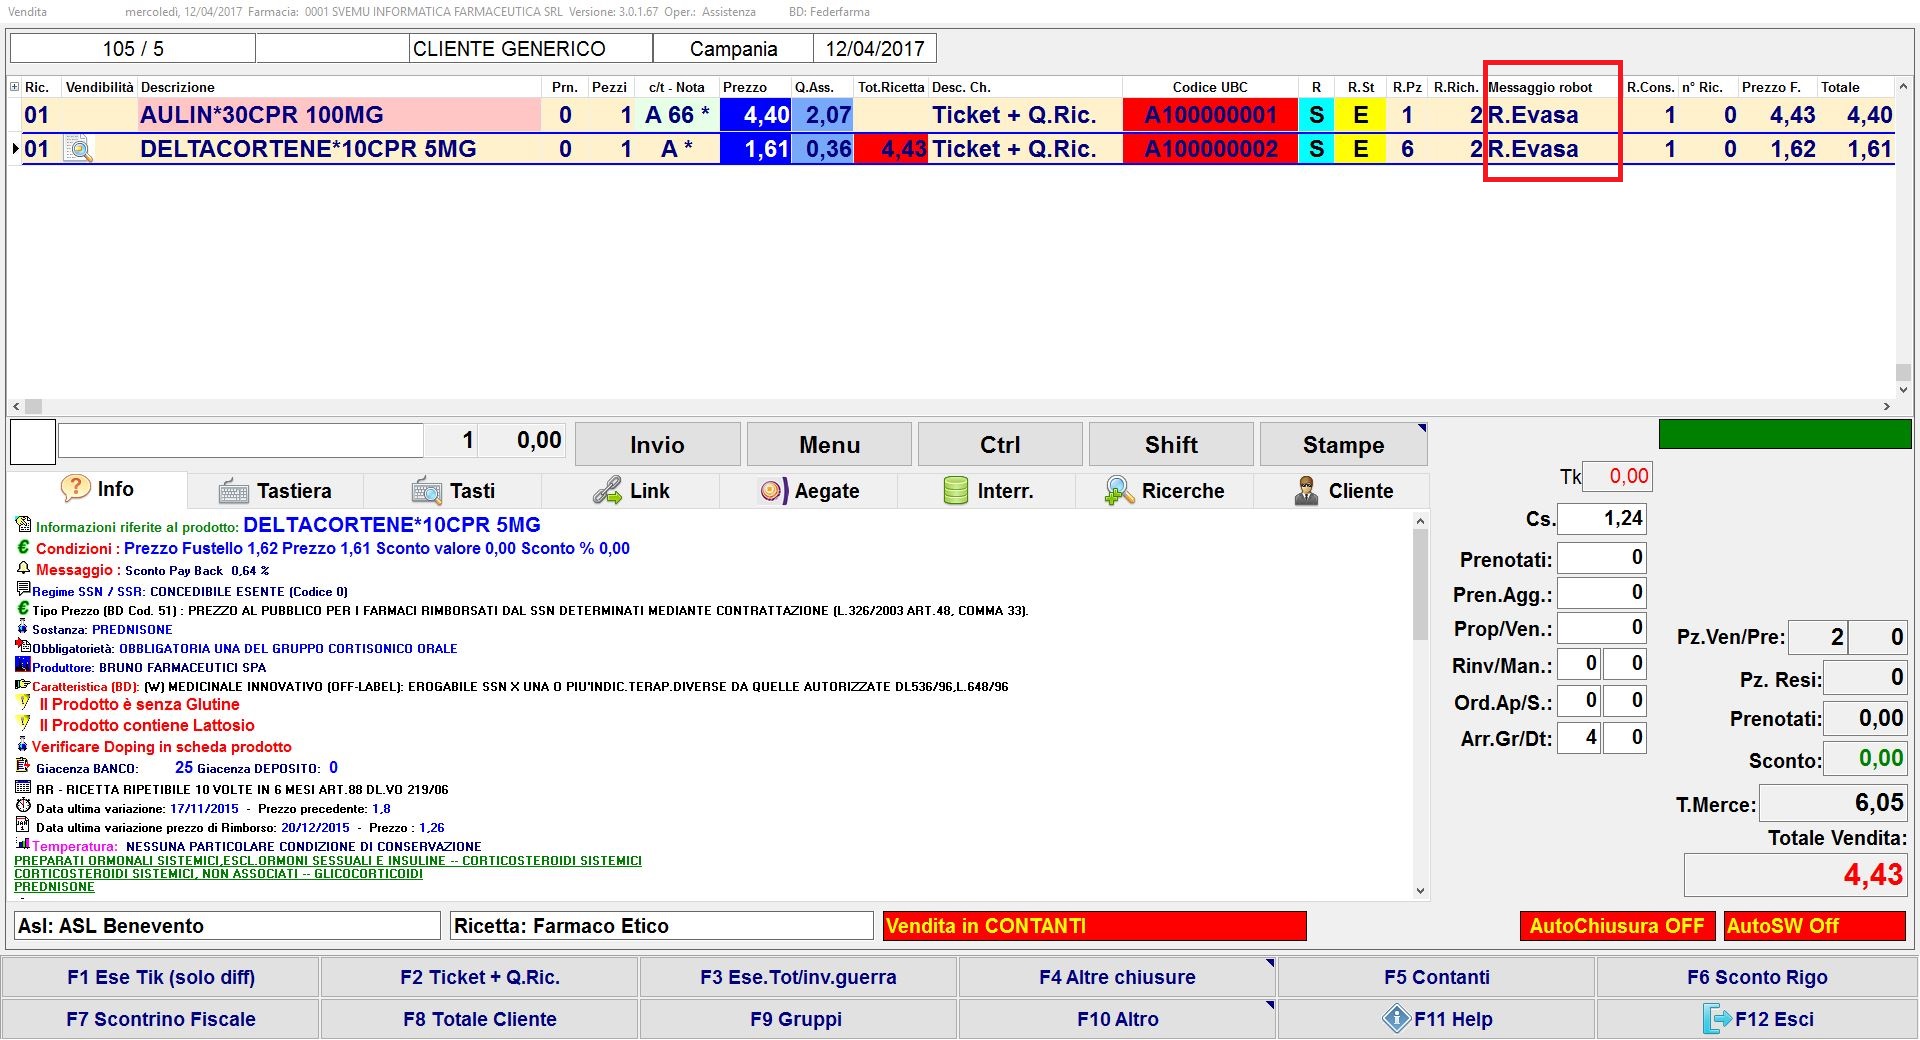Click the Tastiera keyboard icon
Viewport: 1920px width, 1040px height.
[233, 491]
